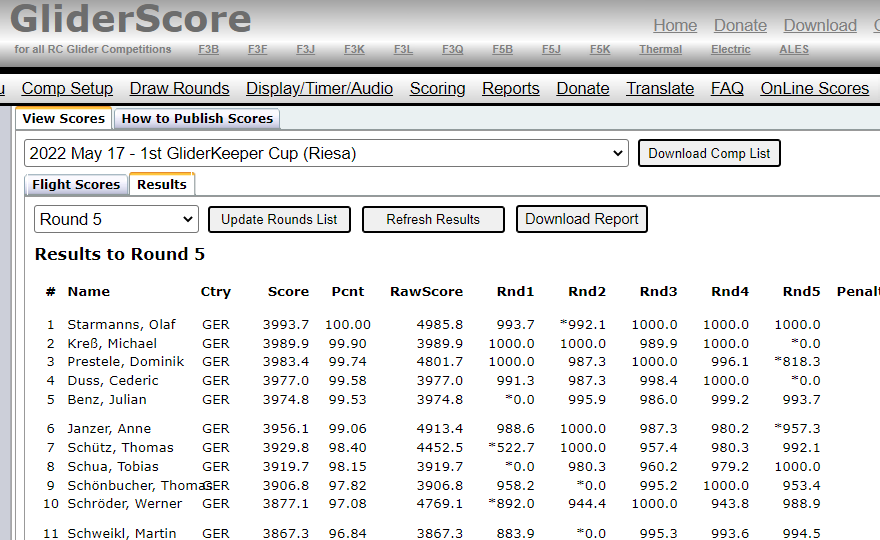Select the row name Schütz, Thomas
This screenshot has height=540, width=880.
coord(121,447)
